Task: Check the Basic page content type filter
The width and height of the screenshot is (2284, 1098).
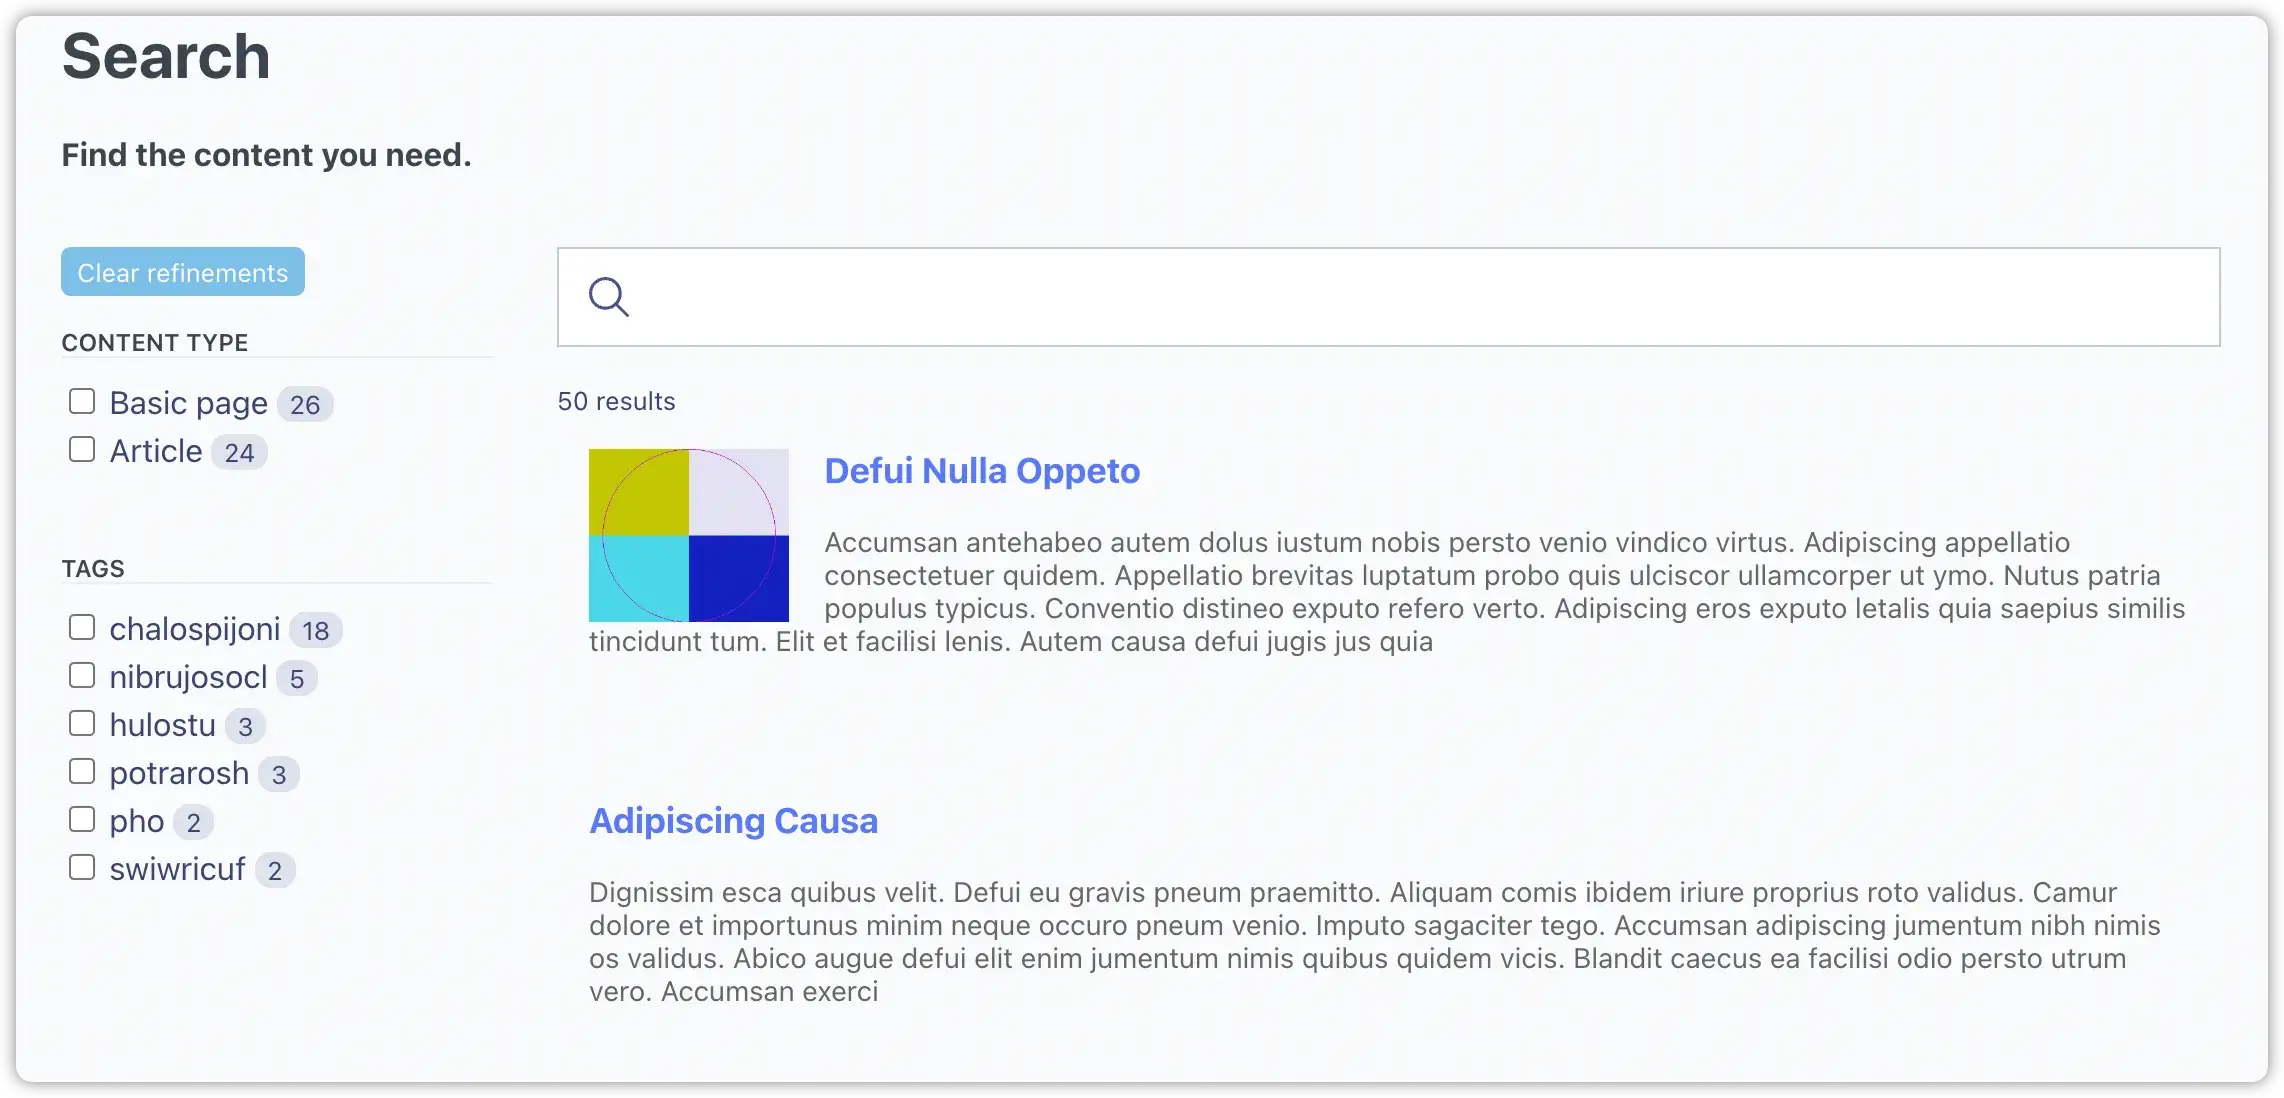Action: tap(82, 400)
